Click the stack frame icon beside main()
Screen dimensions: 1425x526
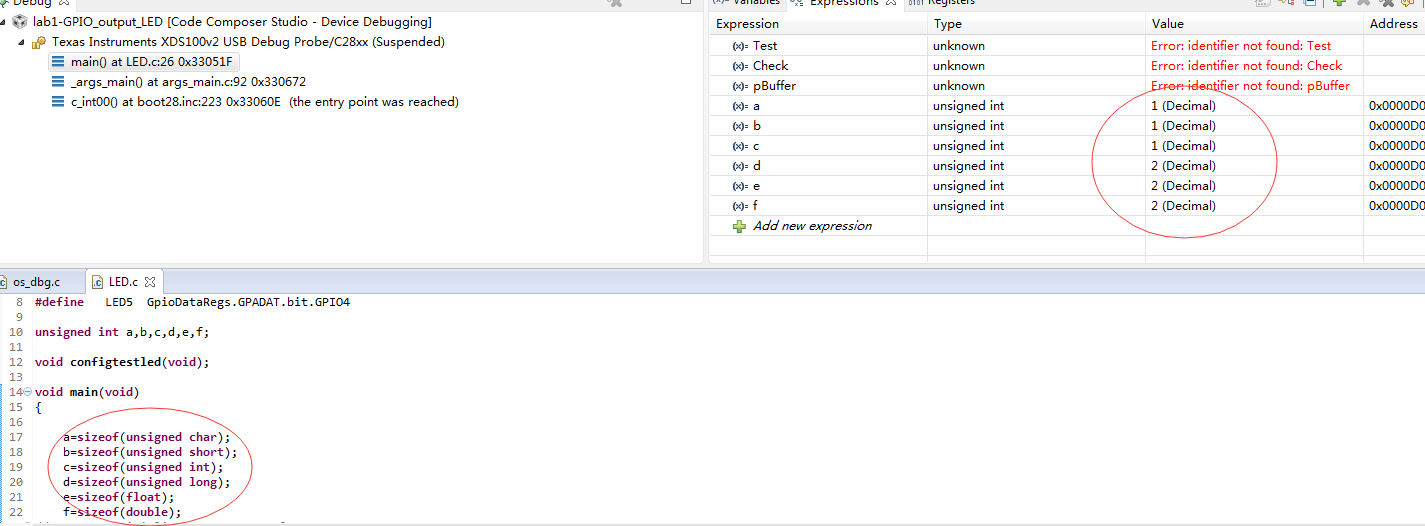[x=58, y=62]
